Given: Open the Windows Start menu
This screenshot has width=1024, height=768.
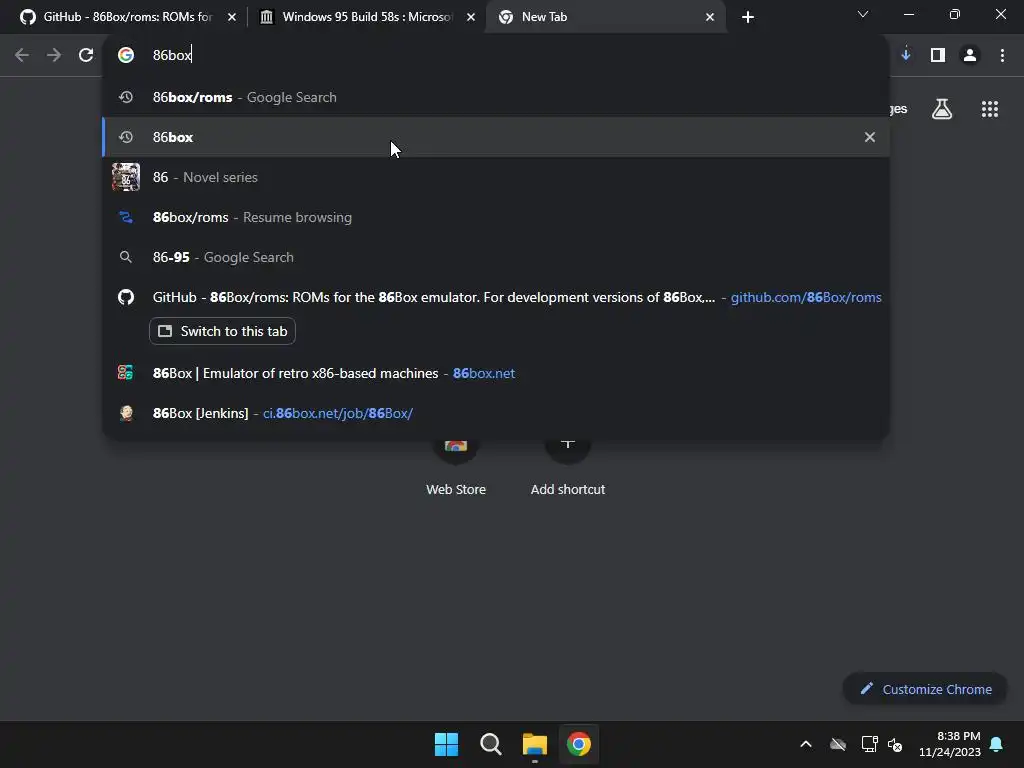Looking at the screenshot, I should [447, 744].
